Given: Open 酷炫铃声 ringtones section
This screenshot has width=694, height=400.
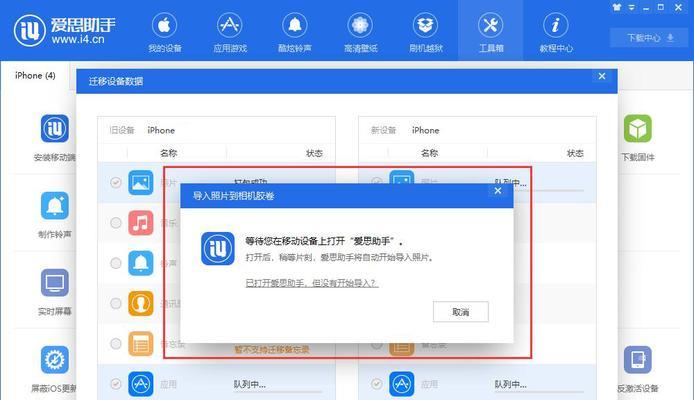Looking at the screenshot, I should click(x=295, y=32).
